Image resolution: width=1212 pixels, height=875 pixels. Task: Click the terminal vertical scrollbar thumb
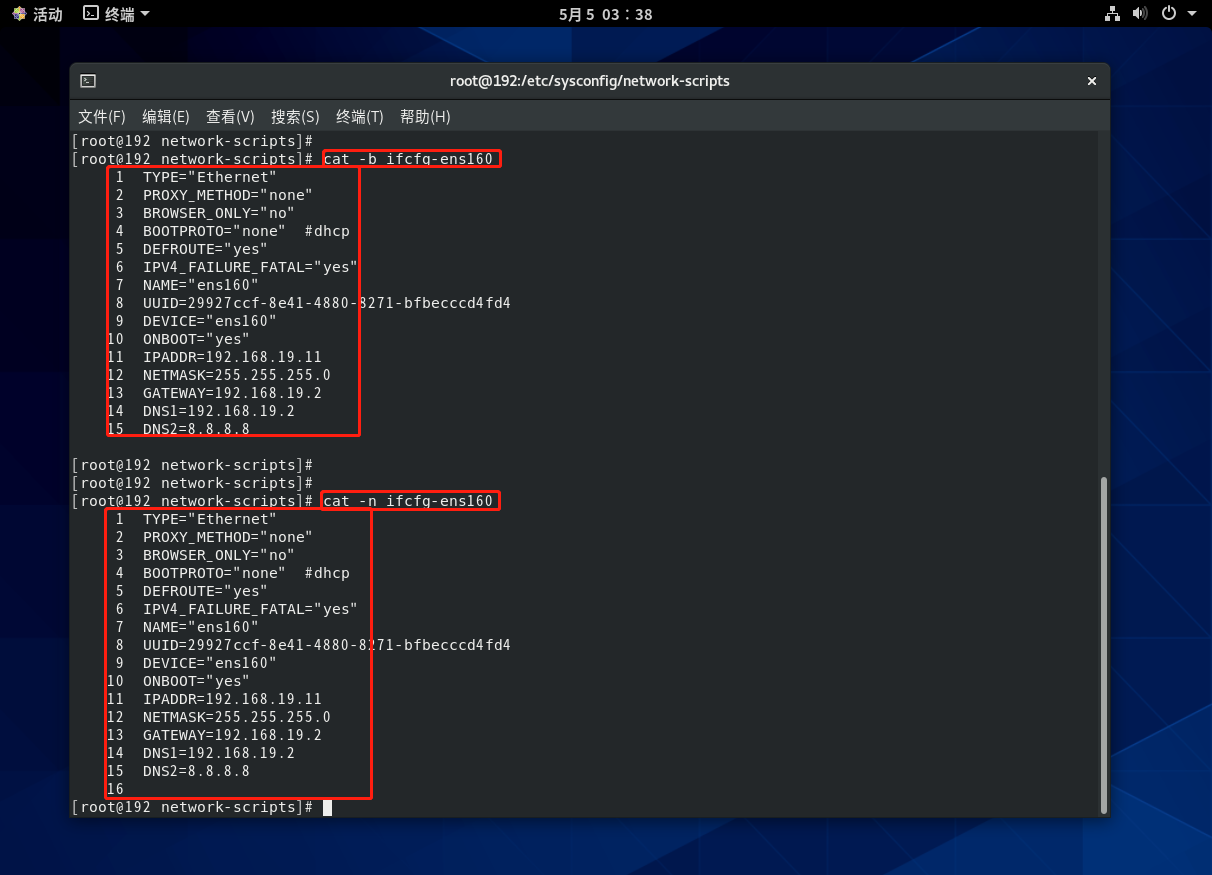tap(1104, 644)
